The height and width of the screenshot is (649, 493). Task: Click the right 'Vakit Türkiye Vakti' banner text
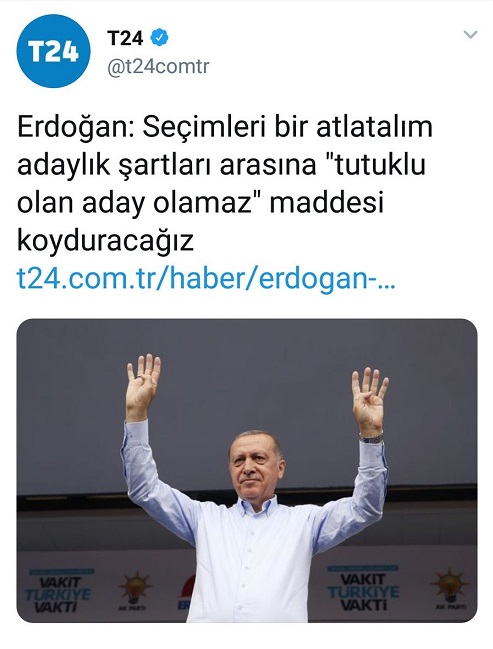pyautogui.click(x=363, y=590)
